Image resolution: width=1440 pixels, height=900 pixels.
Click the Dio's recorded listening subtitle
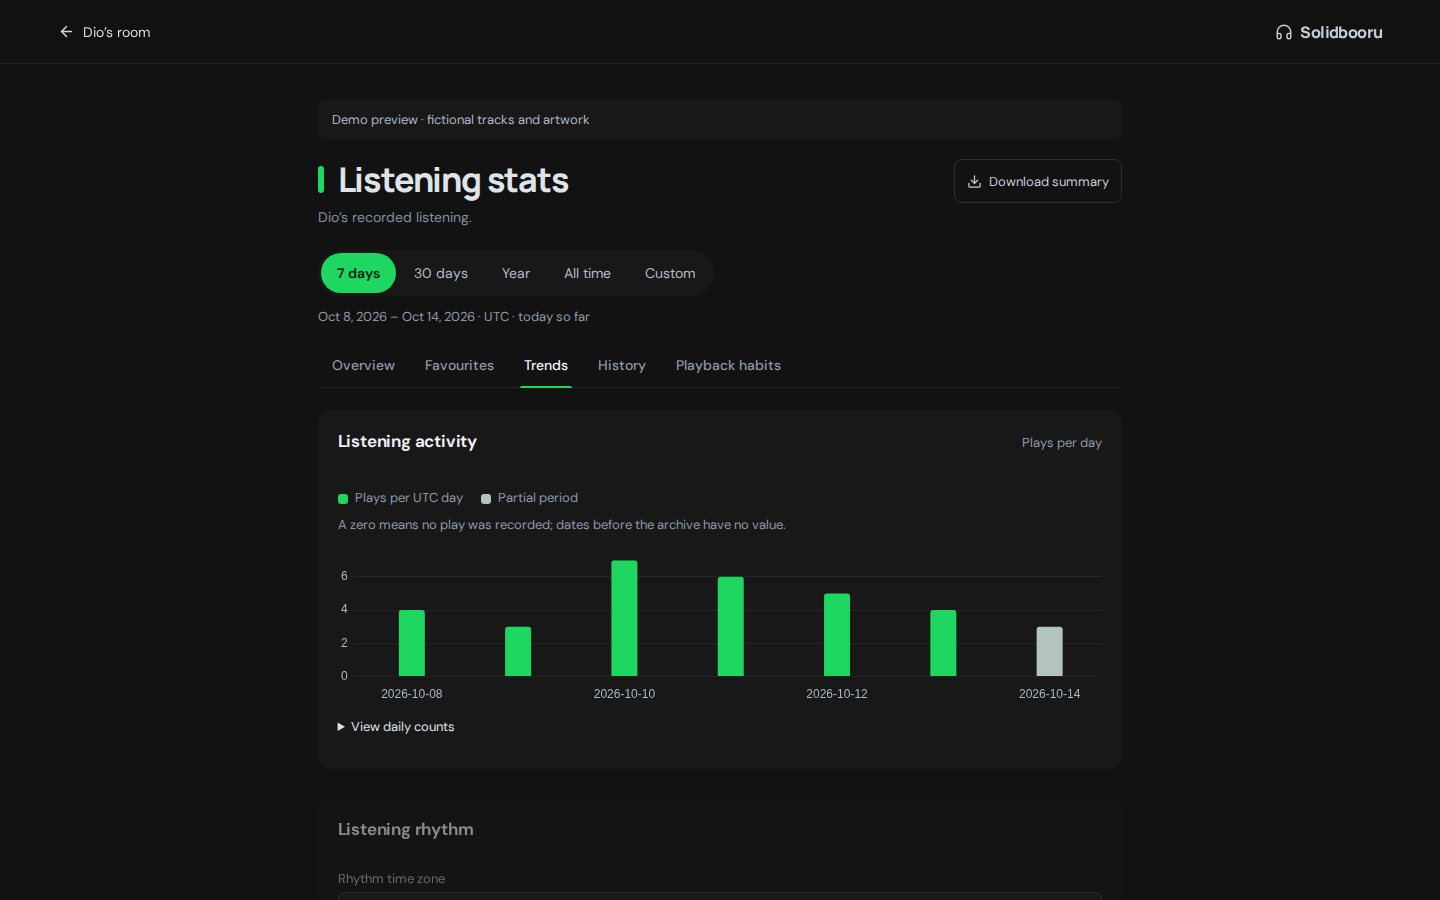tap(394, 218)
